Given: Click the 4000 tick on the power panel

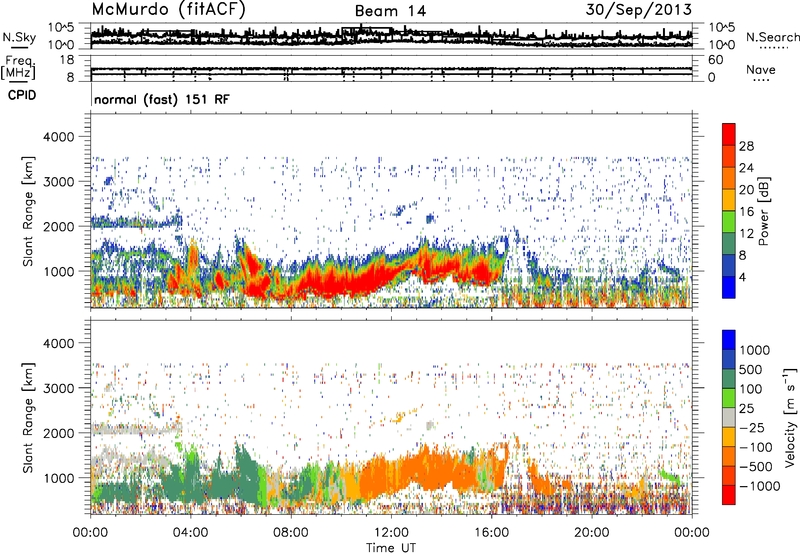Looking at the screenshot, I should [61, 137].
